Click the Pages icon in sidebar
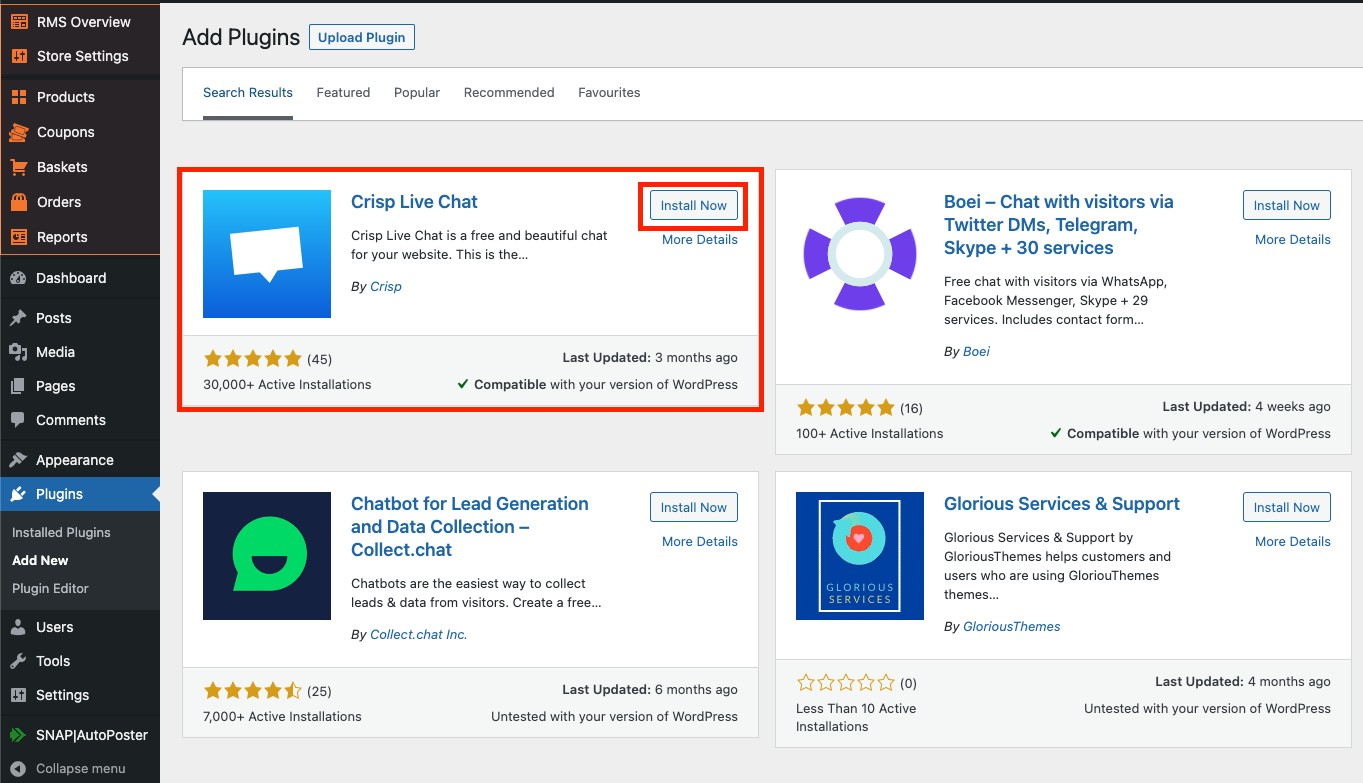1363x783 pixels. click(18, 386)
